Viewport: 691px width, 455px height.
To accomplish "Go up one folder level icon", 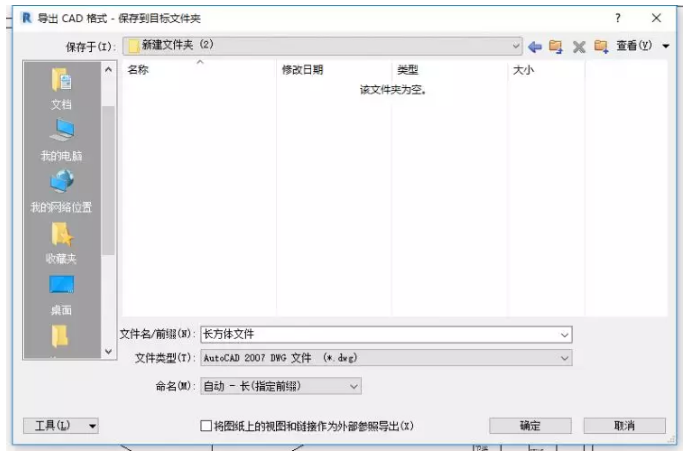I will pos(556,46).
